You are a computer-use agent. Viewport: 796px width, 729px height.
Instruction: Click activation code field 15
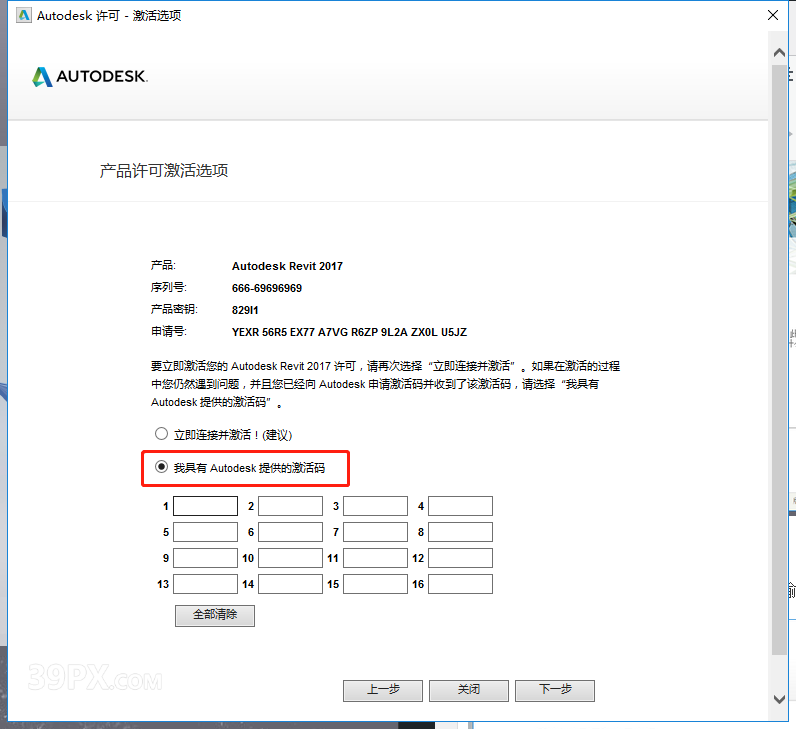pyautogui.click(x=376, y=584)
